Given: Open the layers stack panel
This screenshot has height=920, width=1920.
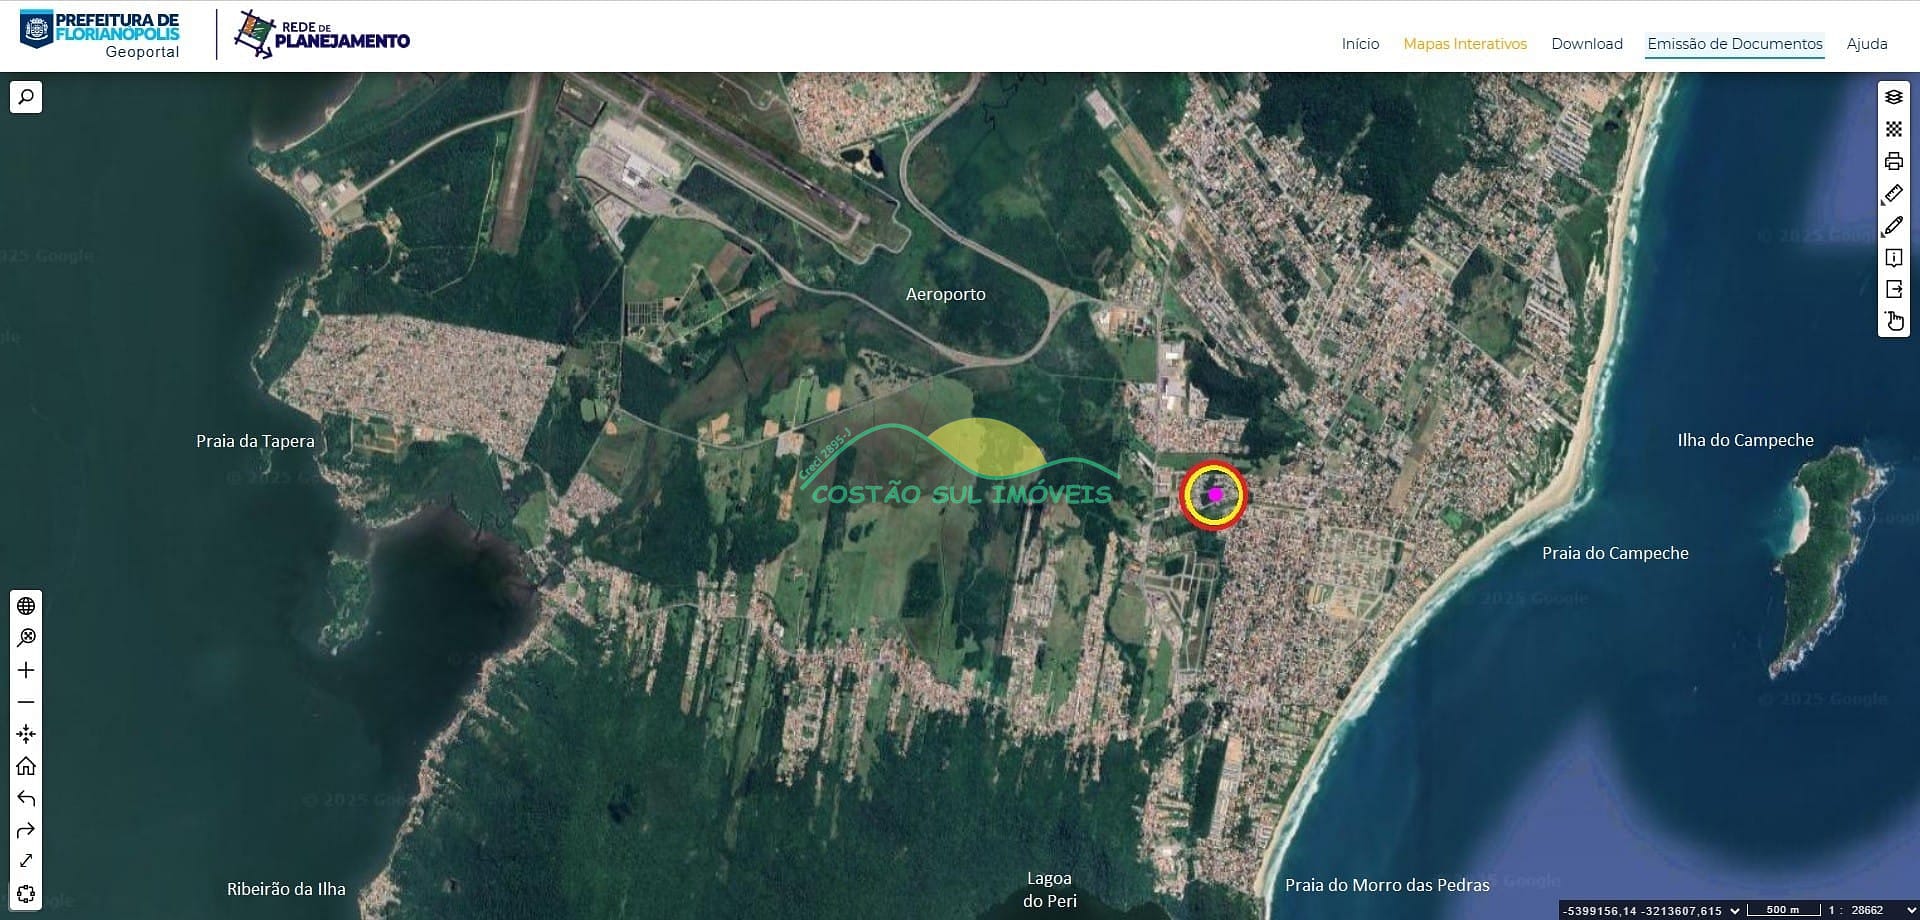Looking at the screenshot, I should pyautogui.click(x=1893, y=97).
